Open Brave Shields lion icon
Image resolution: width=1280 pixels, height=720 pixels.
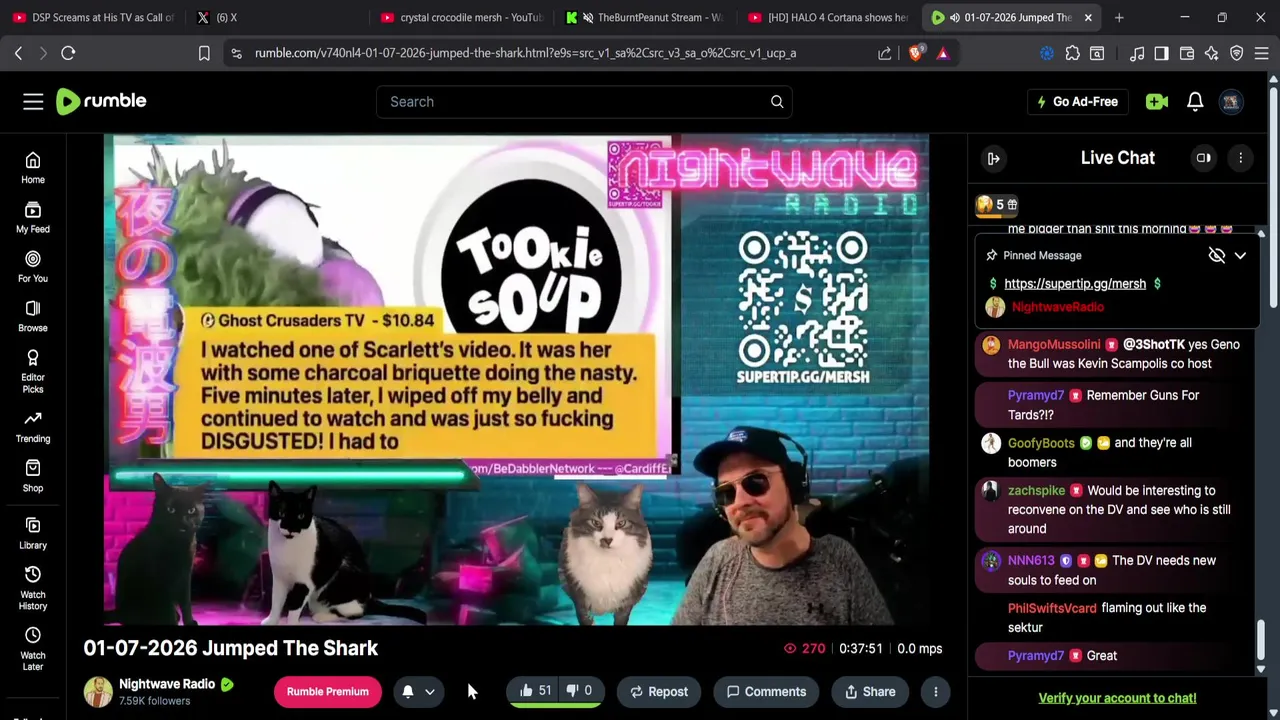click(x=915, y=53)
